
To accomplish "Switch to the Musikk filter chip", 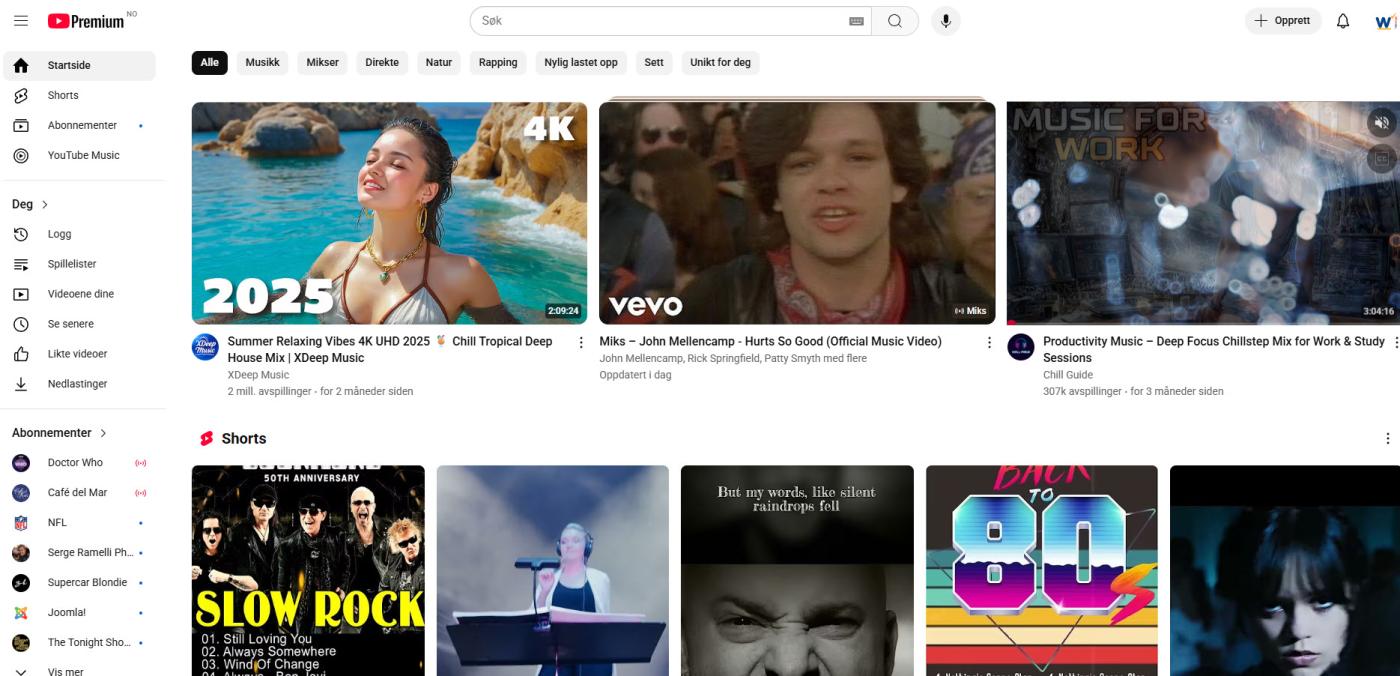I will coord(262,62).
